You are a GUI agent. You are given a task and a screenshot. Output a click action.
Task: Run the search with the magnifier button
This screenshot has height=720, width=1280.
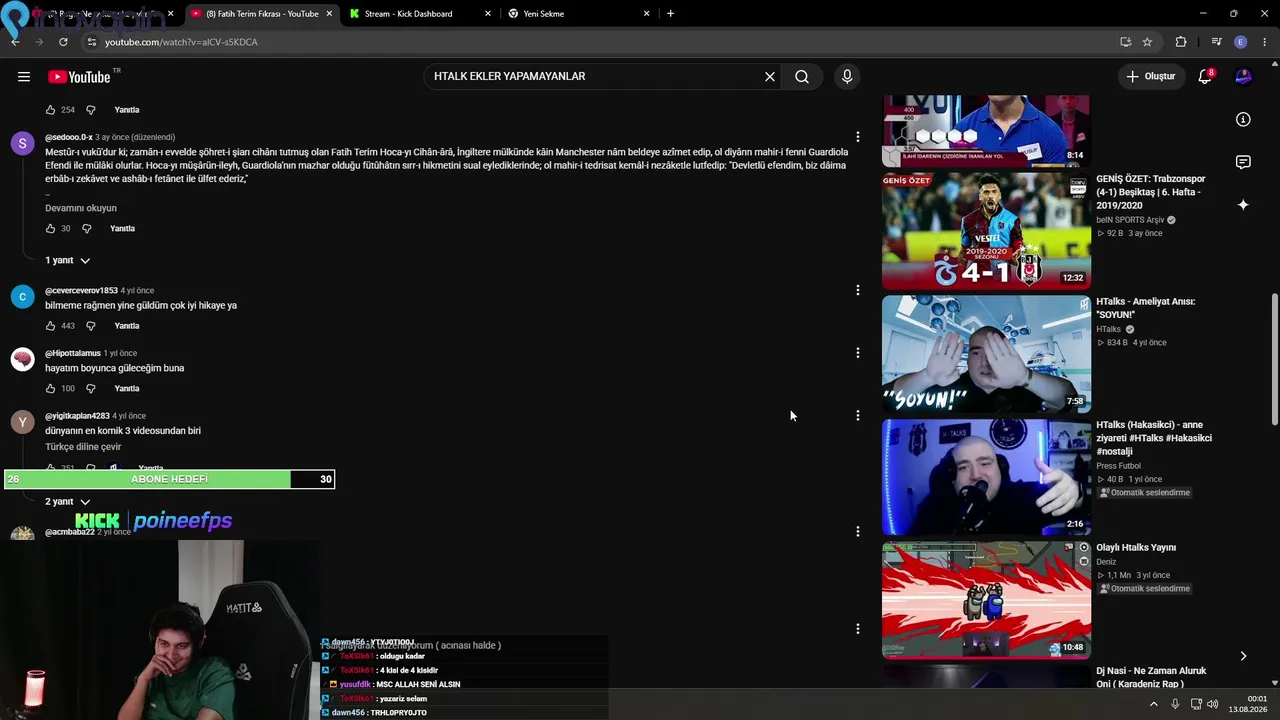point(802,77)
